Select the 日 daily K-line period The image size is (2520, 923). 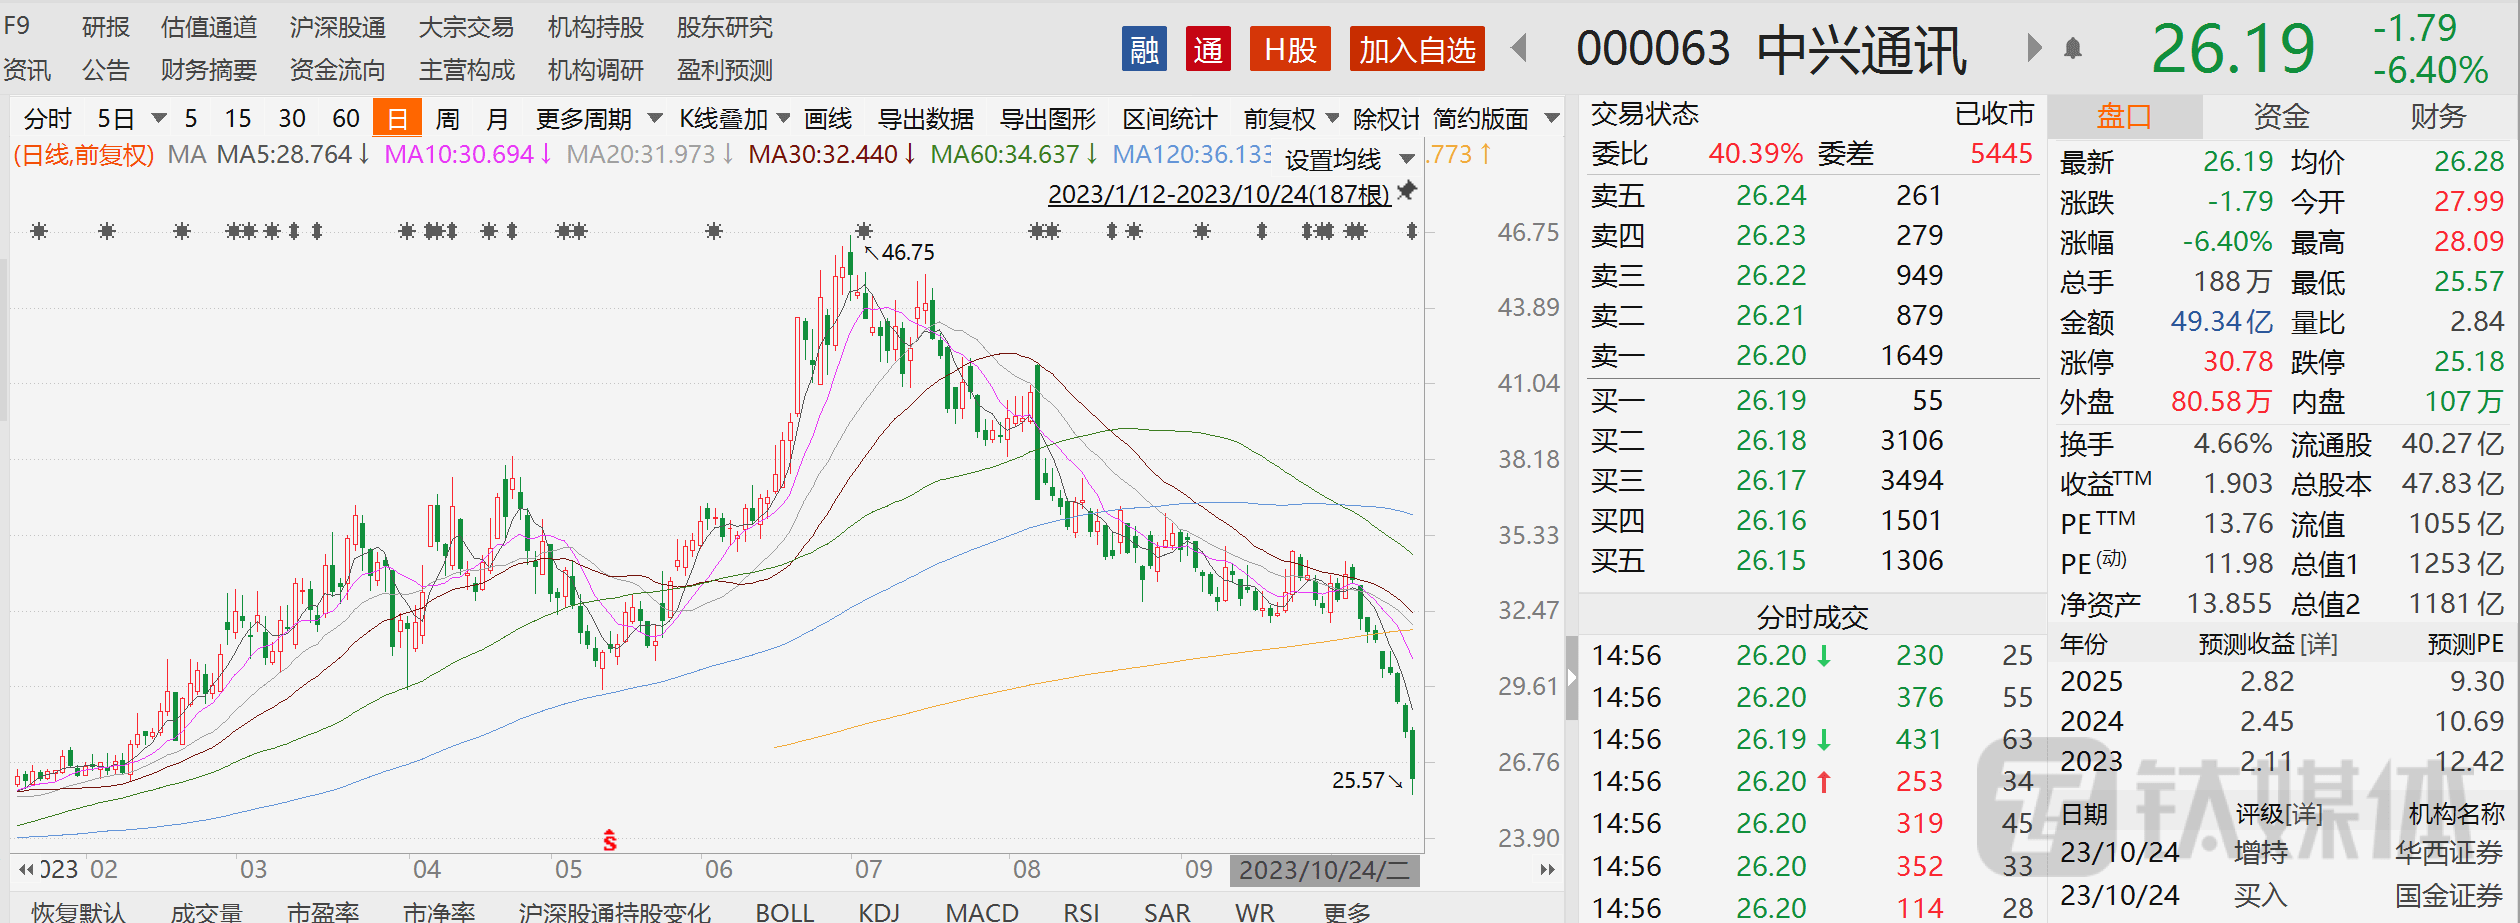click(397, 119)
